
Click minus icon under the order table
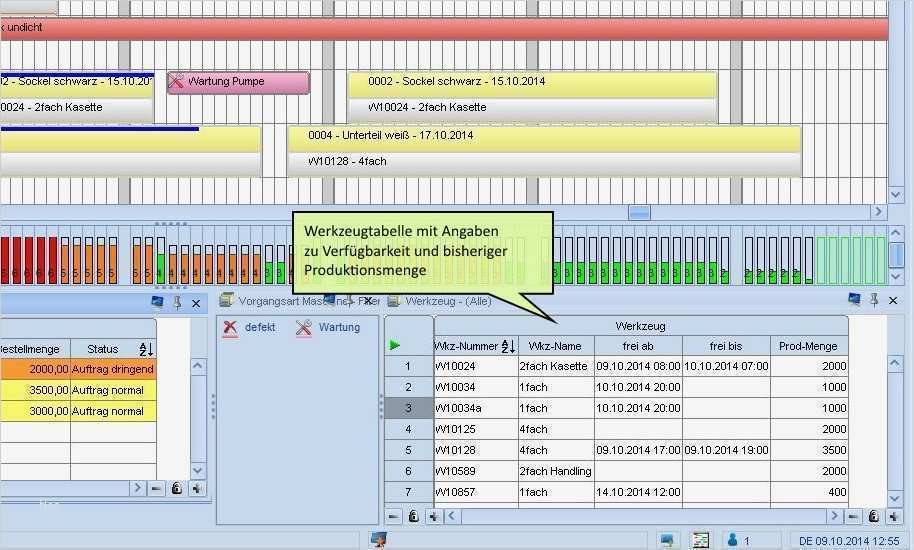tap(156, 488)
